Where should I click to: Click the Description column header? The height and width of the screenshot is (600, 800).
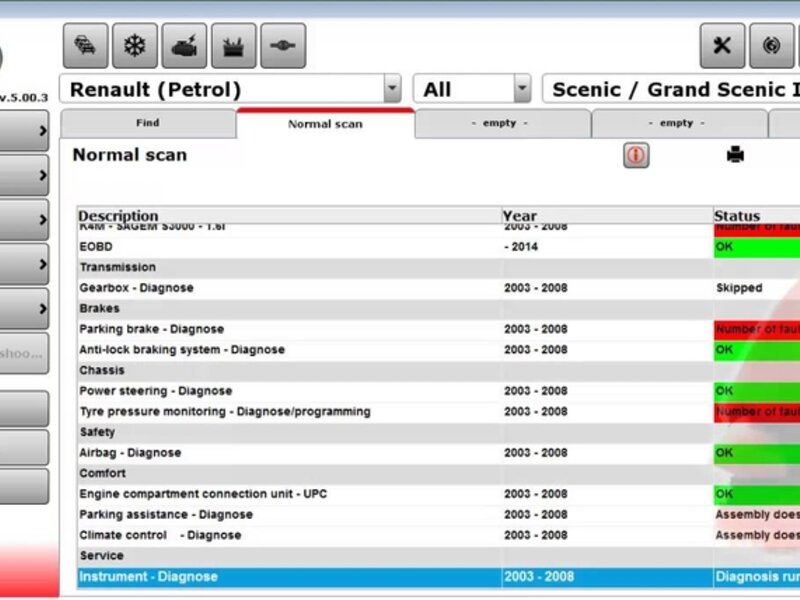[x=118, y=216]
